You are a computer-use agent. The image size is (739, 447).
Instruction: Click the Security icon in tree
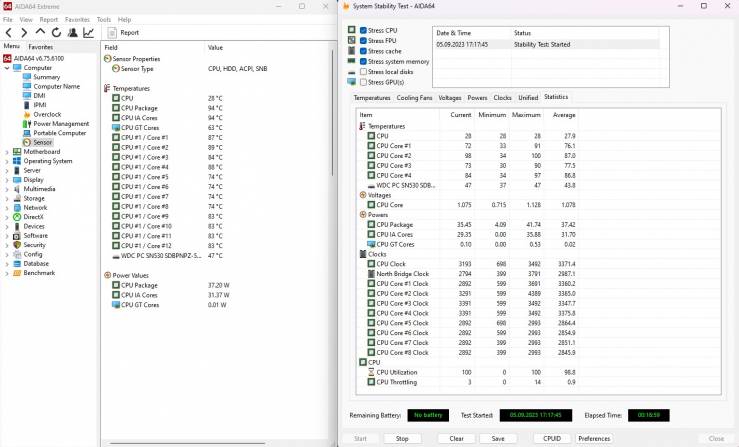(x=17, y=245)
